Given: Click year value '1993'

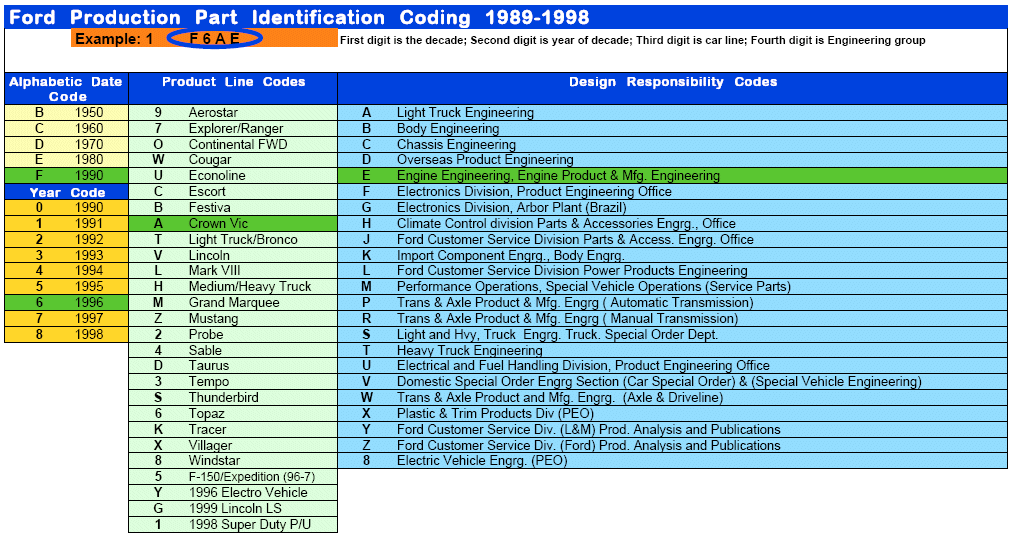Looking at the screenshot, I should click(x=89, y=255).
